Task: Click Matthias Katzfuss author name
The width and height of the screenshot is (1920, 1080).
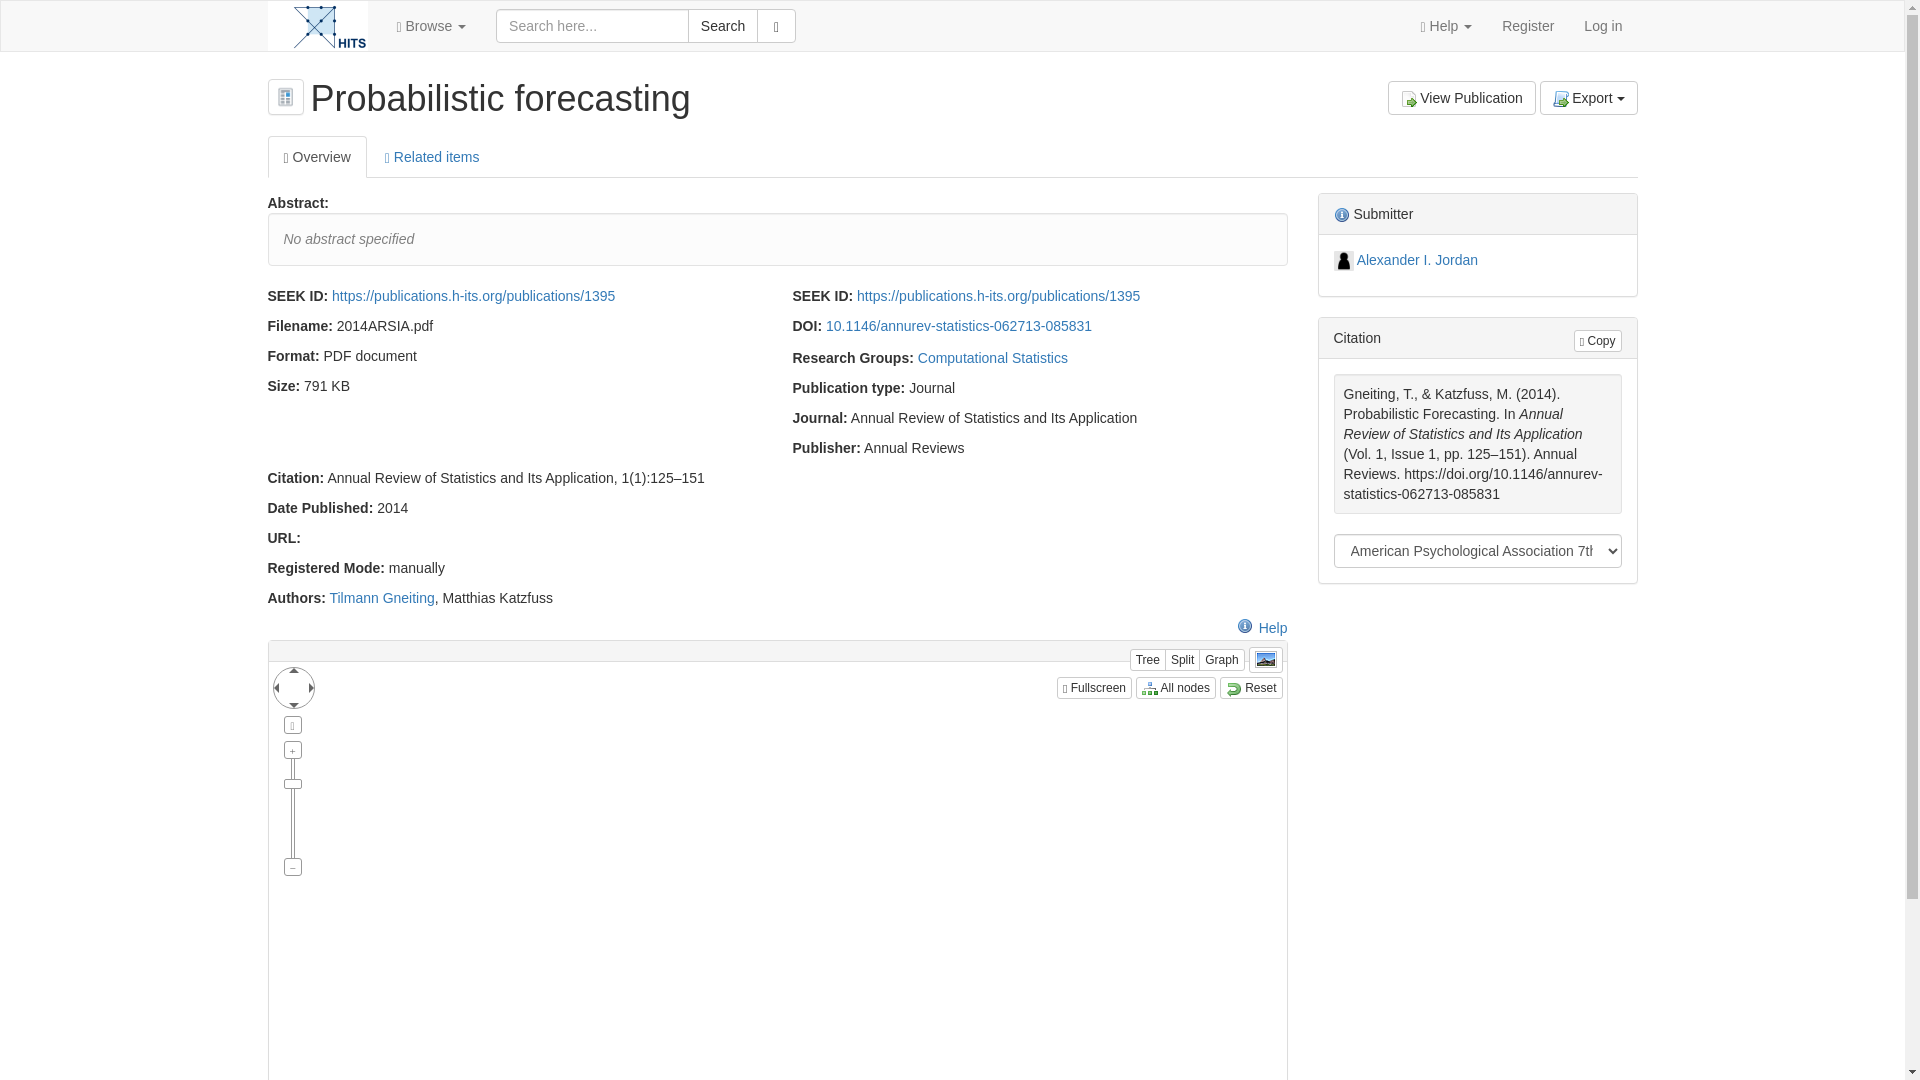Action: [497, 598]
